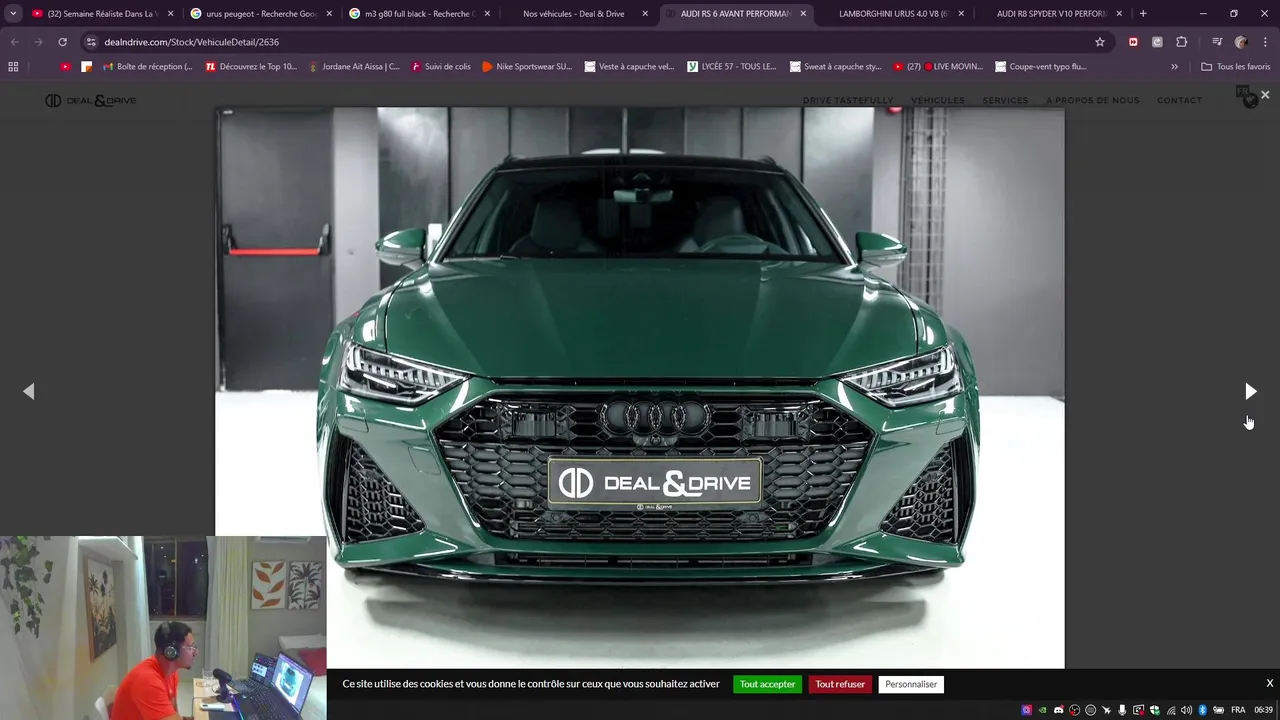
Task: Open Suivi de colis bookmark
Action: coord(440,66)
